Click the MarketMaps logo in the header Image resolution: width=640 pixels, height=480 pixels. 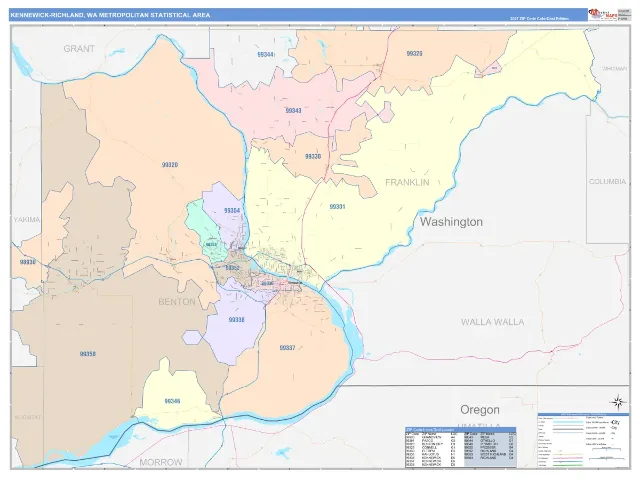click(602, 14)
